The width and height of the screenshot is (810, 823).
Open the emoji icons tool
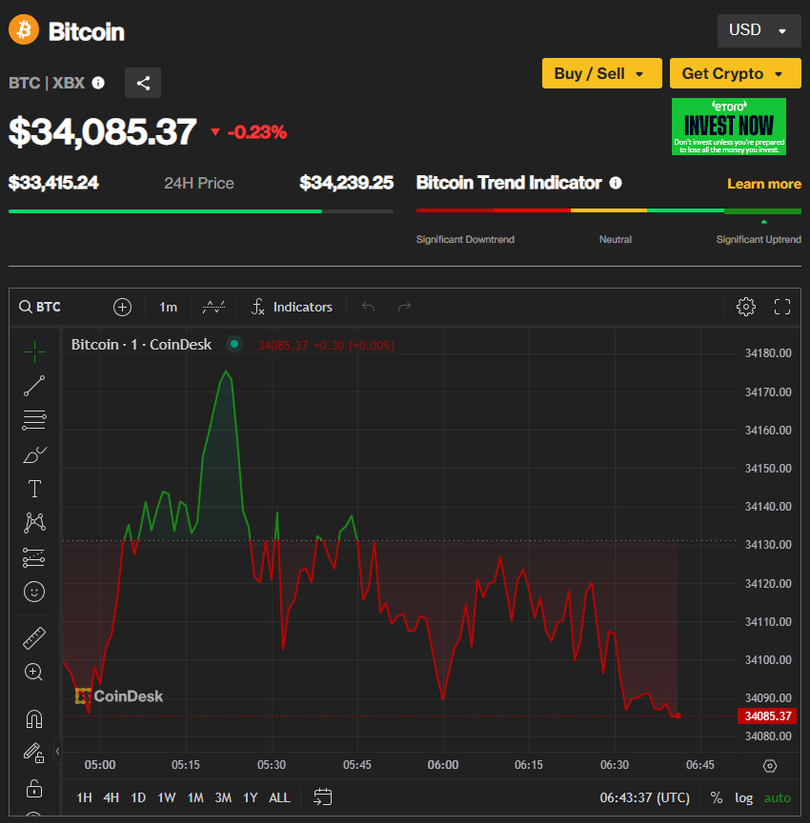tap(34, 592)
